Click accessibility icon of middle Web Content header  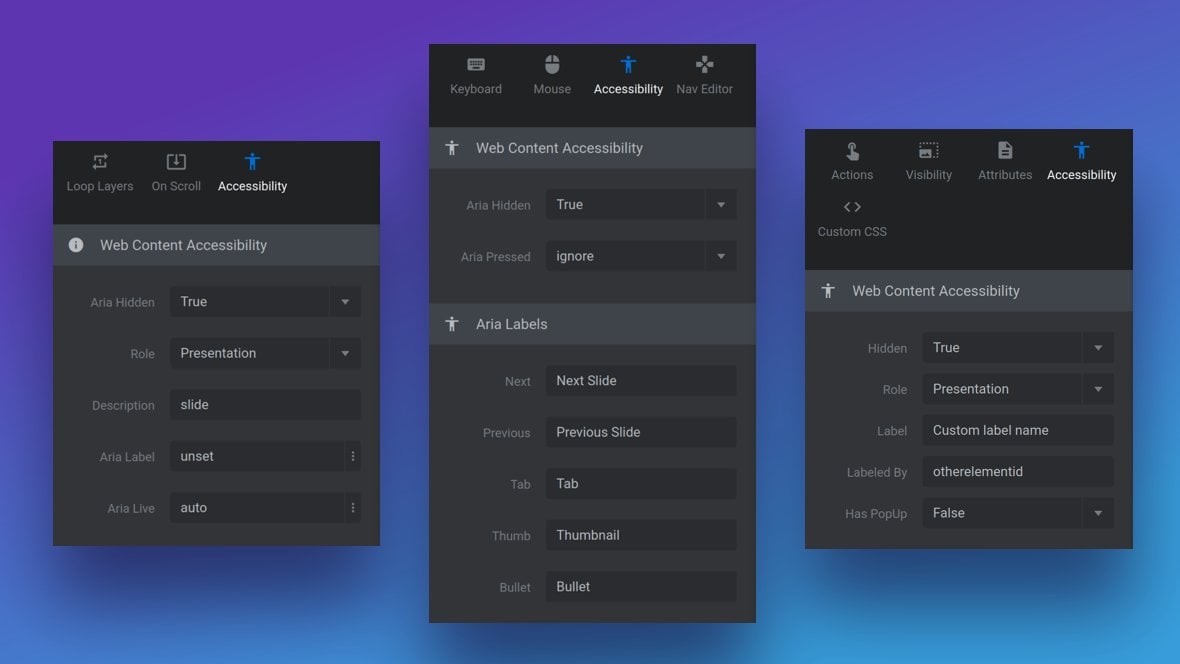pyautogui.click(x=452, y=148)
